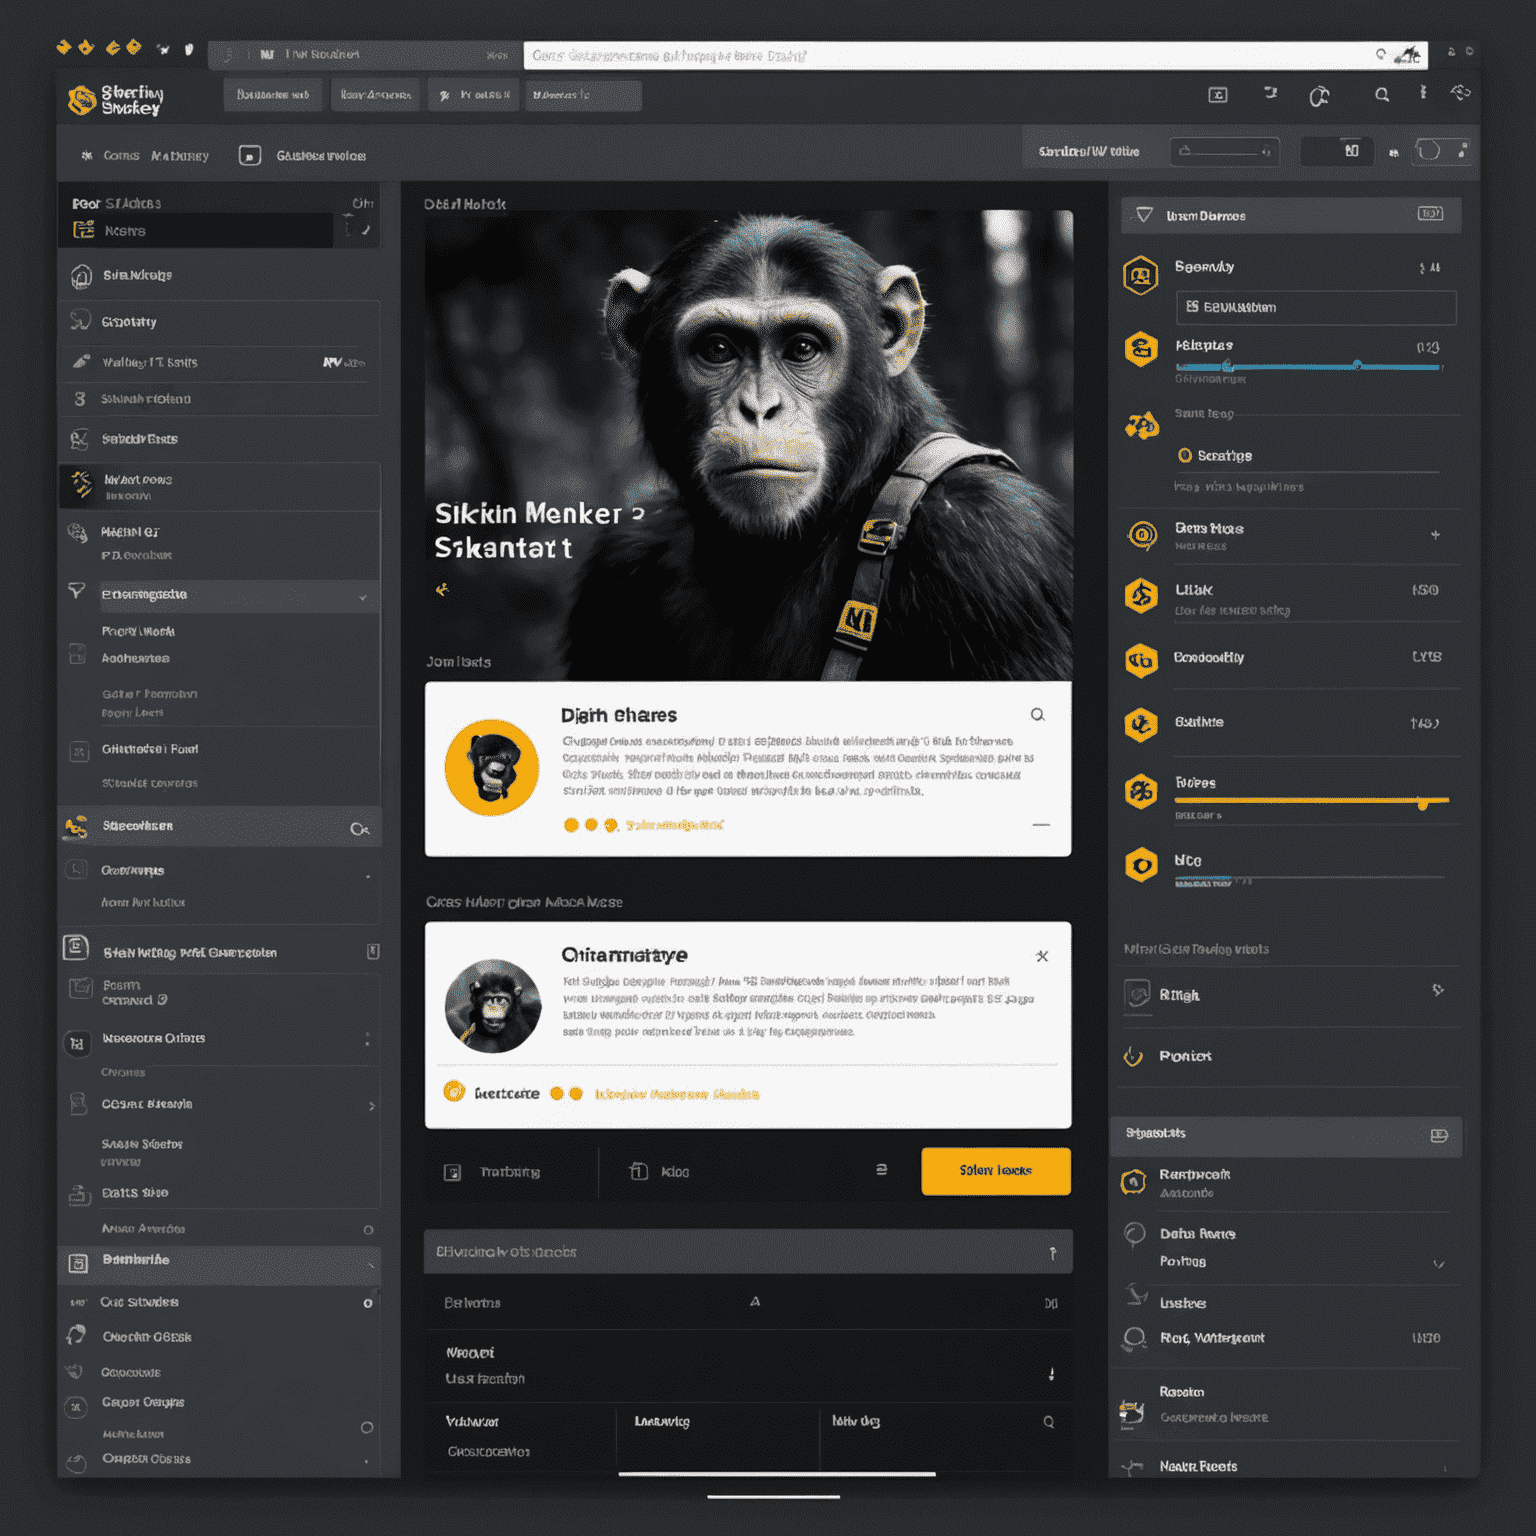Click the hexagon avatar icon beside Boervuly
Image resolution: width=1536 pixels, height=1536 pixels.
[1141, 275]
